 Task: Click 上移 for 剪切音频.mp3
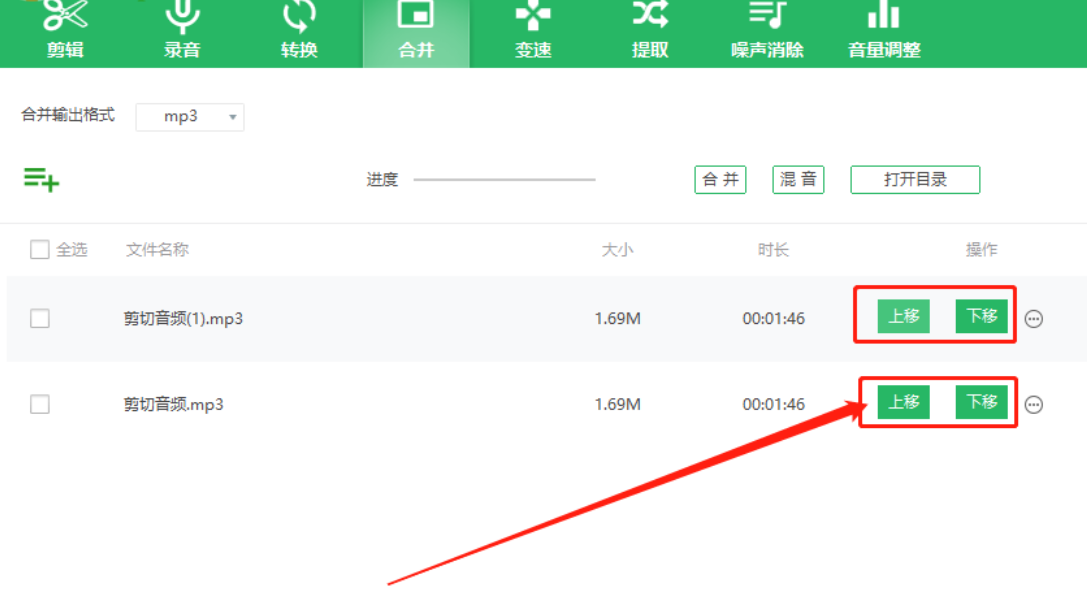pyautogui.click(x=903, y=402)
